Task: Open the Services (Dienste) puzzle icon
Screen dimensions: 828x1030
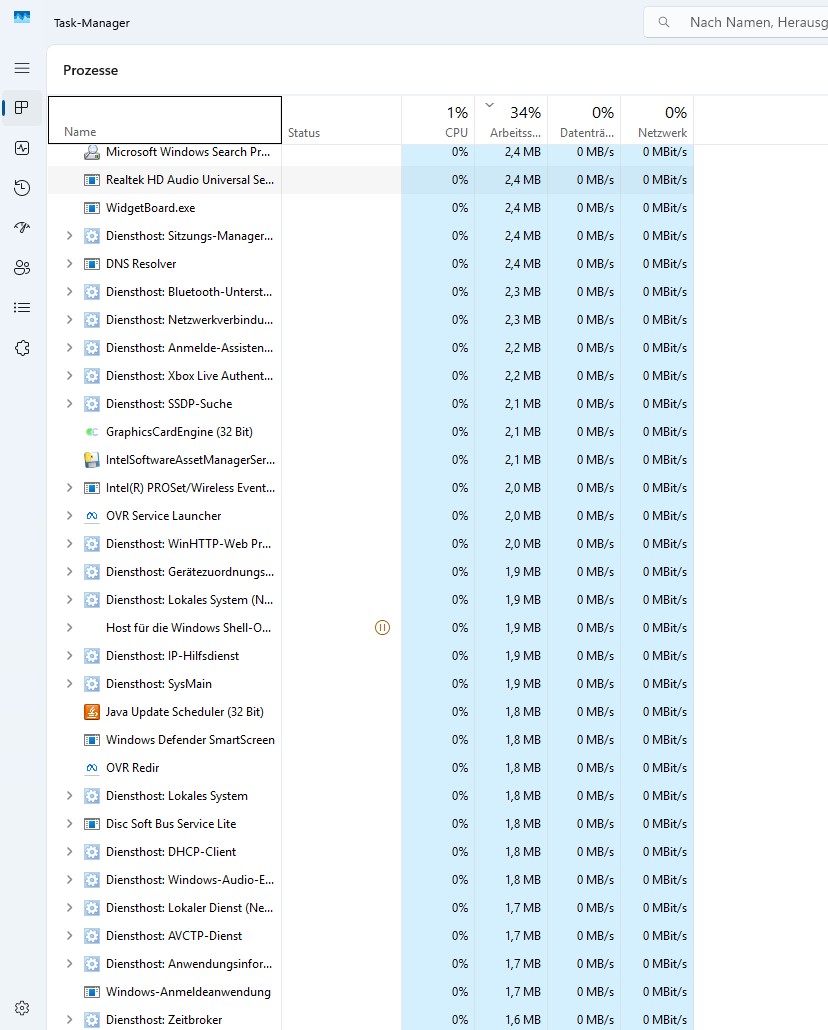Action: point(22,348)
